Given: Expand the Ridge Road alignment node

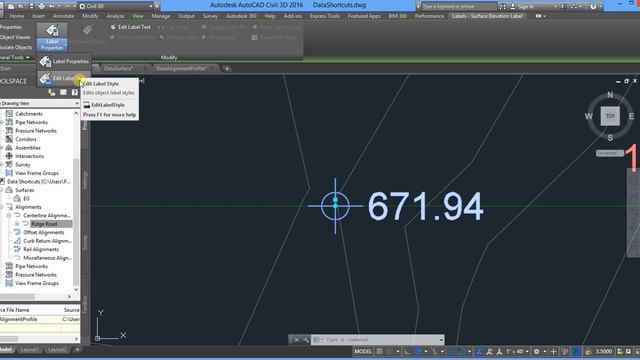Looking at the screenshot, I should 17,224.
